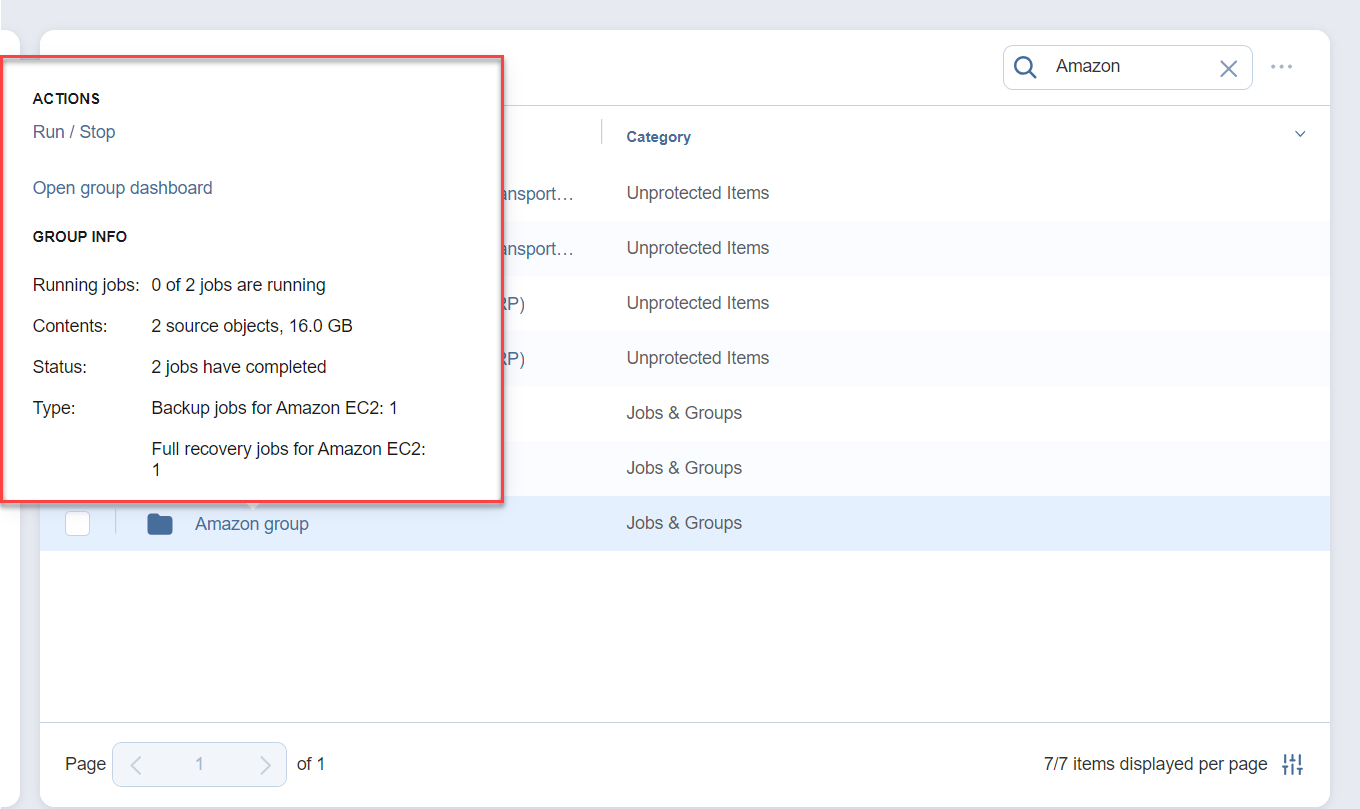Click Jobs & Groups in Amazon group row
1360x809 pixels.
(x=684, y=523)
